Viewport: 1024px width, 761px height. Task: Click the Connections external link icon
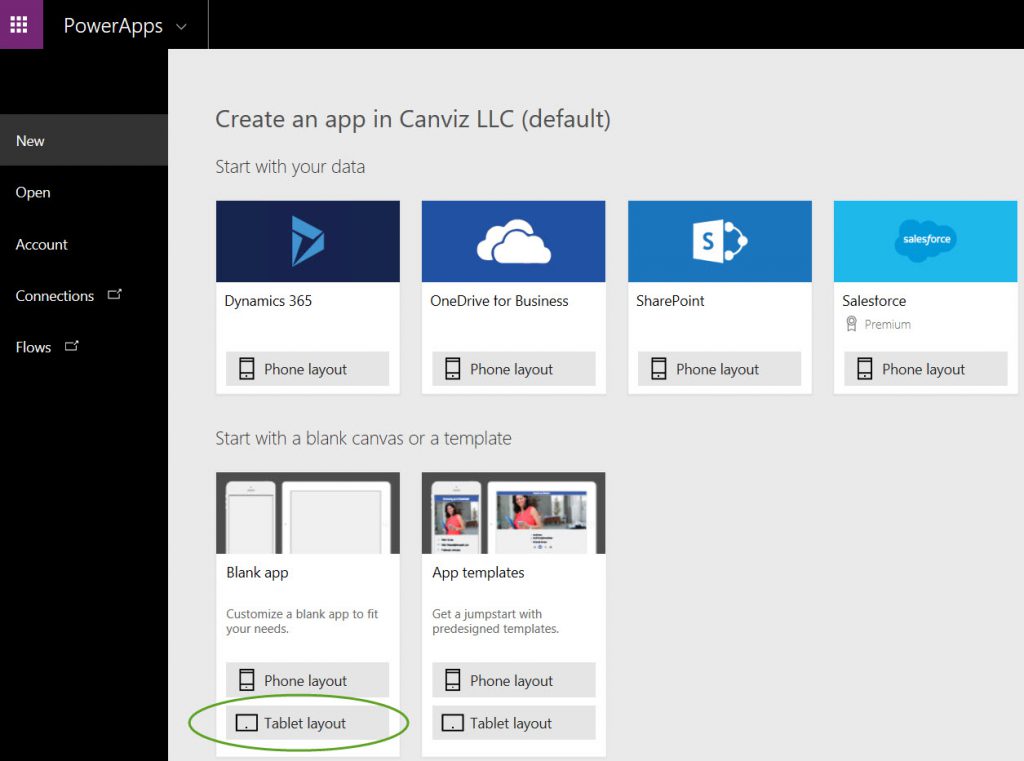(114, 295)
